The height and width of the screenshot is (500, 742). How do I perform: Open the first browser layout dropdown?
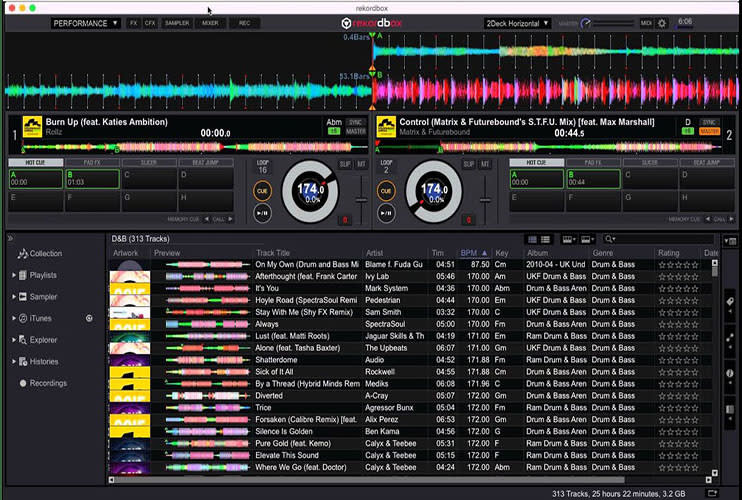click(568, 240)
